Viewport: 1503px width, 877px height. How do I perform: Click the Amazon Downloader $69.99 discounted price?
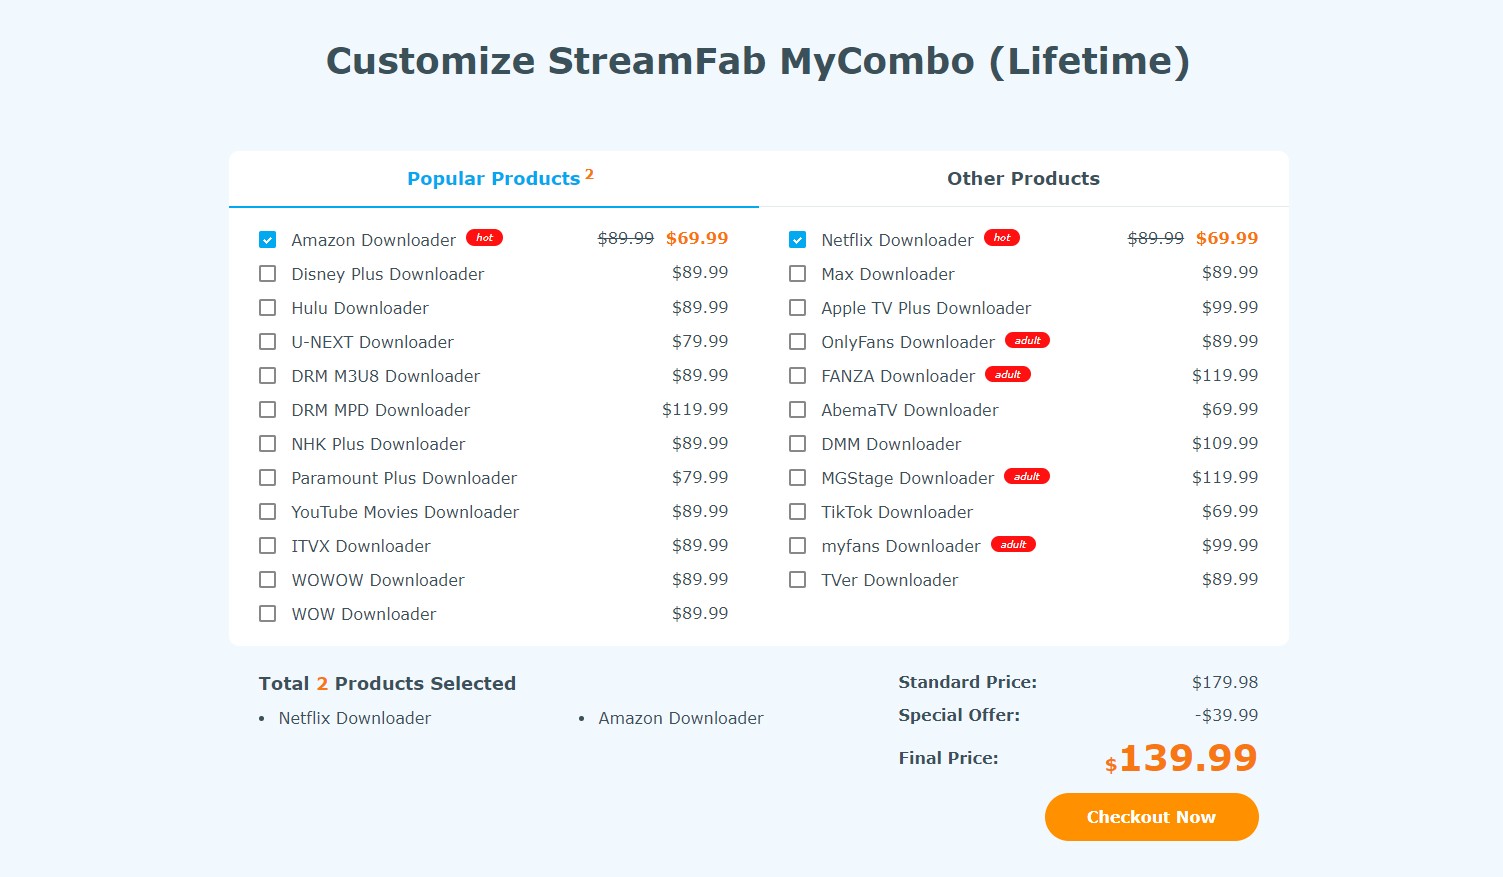tap(697, 238)
